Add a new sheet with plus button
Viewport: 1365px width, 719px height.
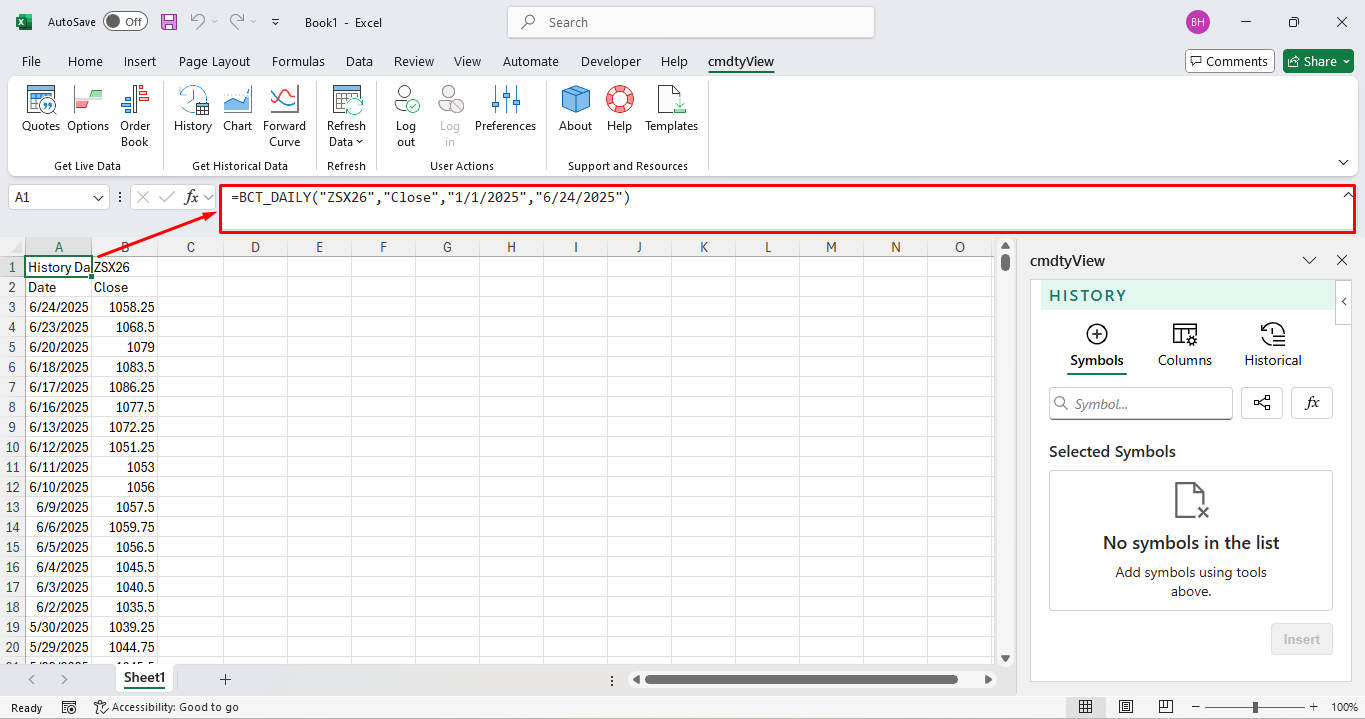[x=225, y=679]
